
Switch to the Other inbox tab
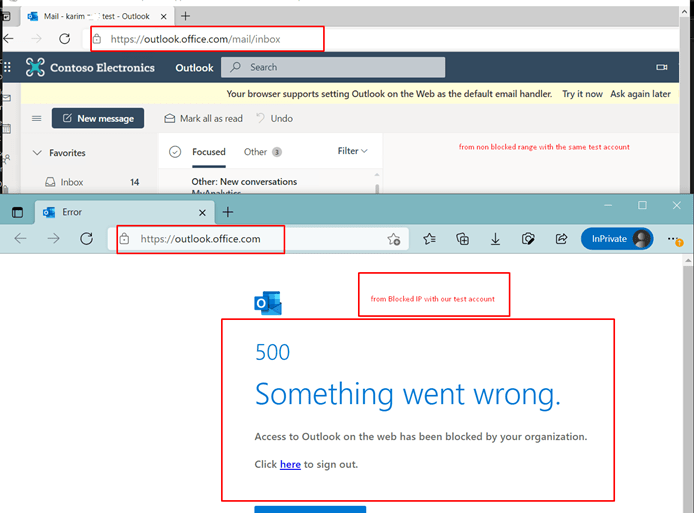(256, 152)
